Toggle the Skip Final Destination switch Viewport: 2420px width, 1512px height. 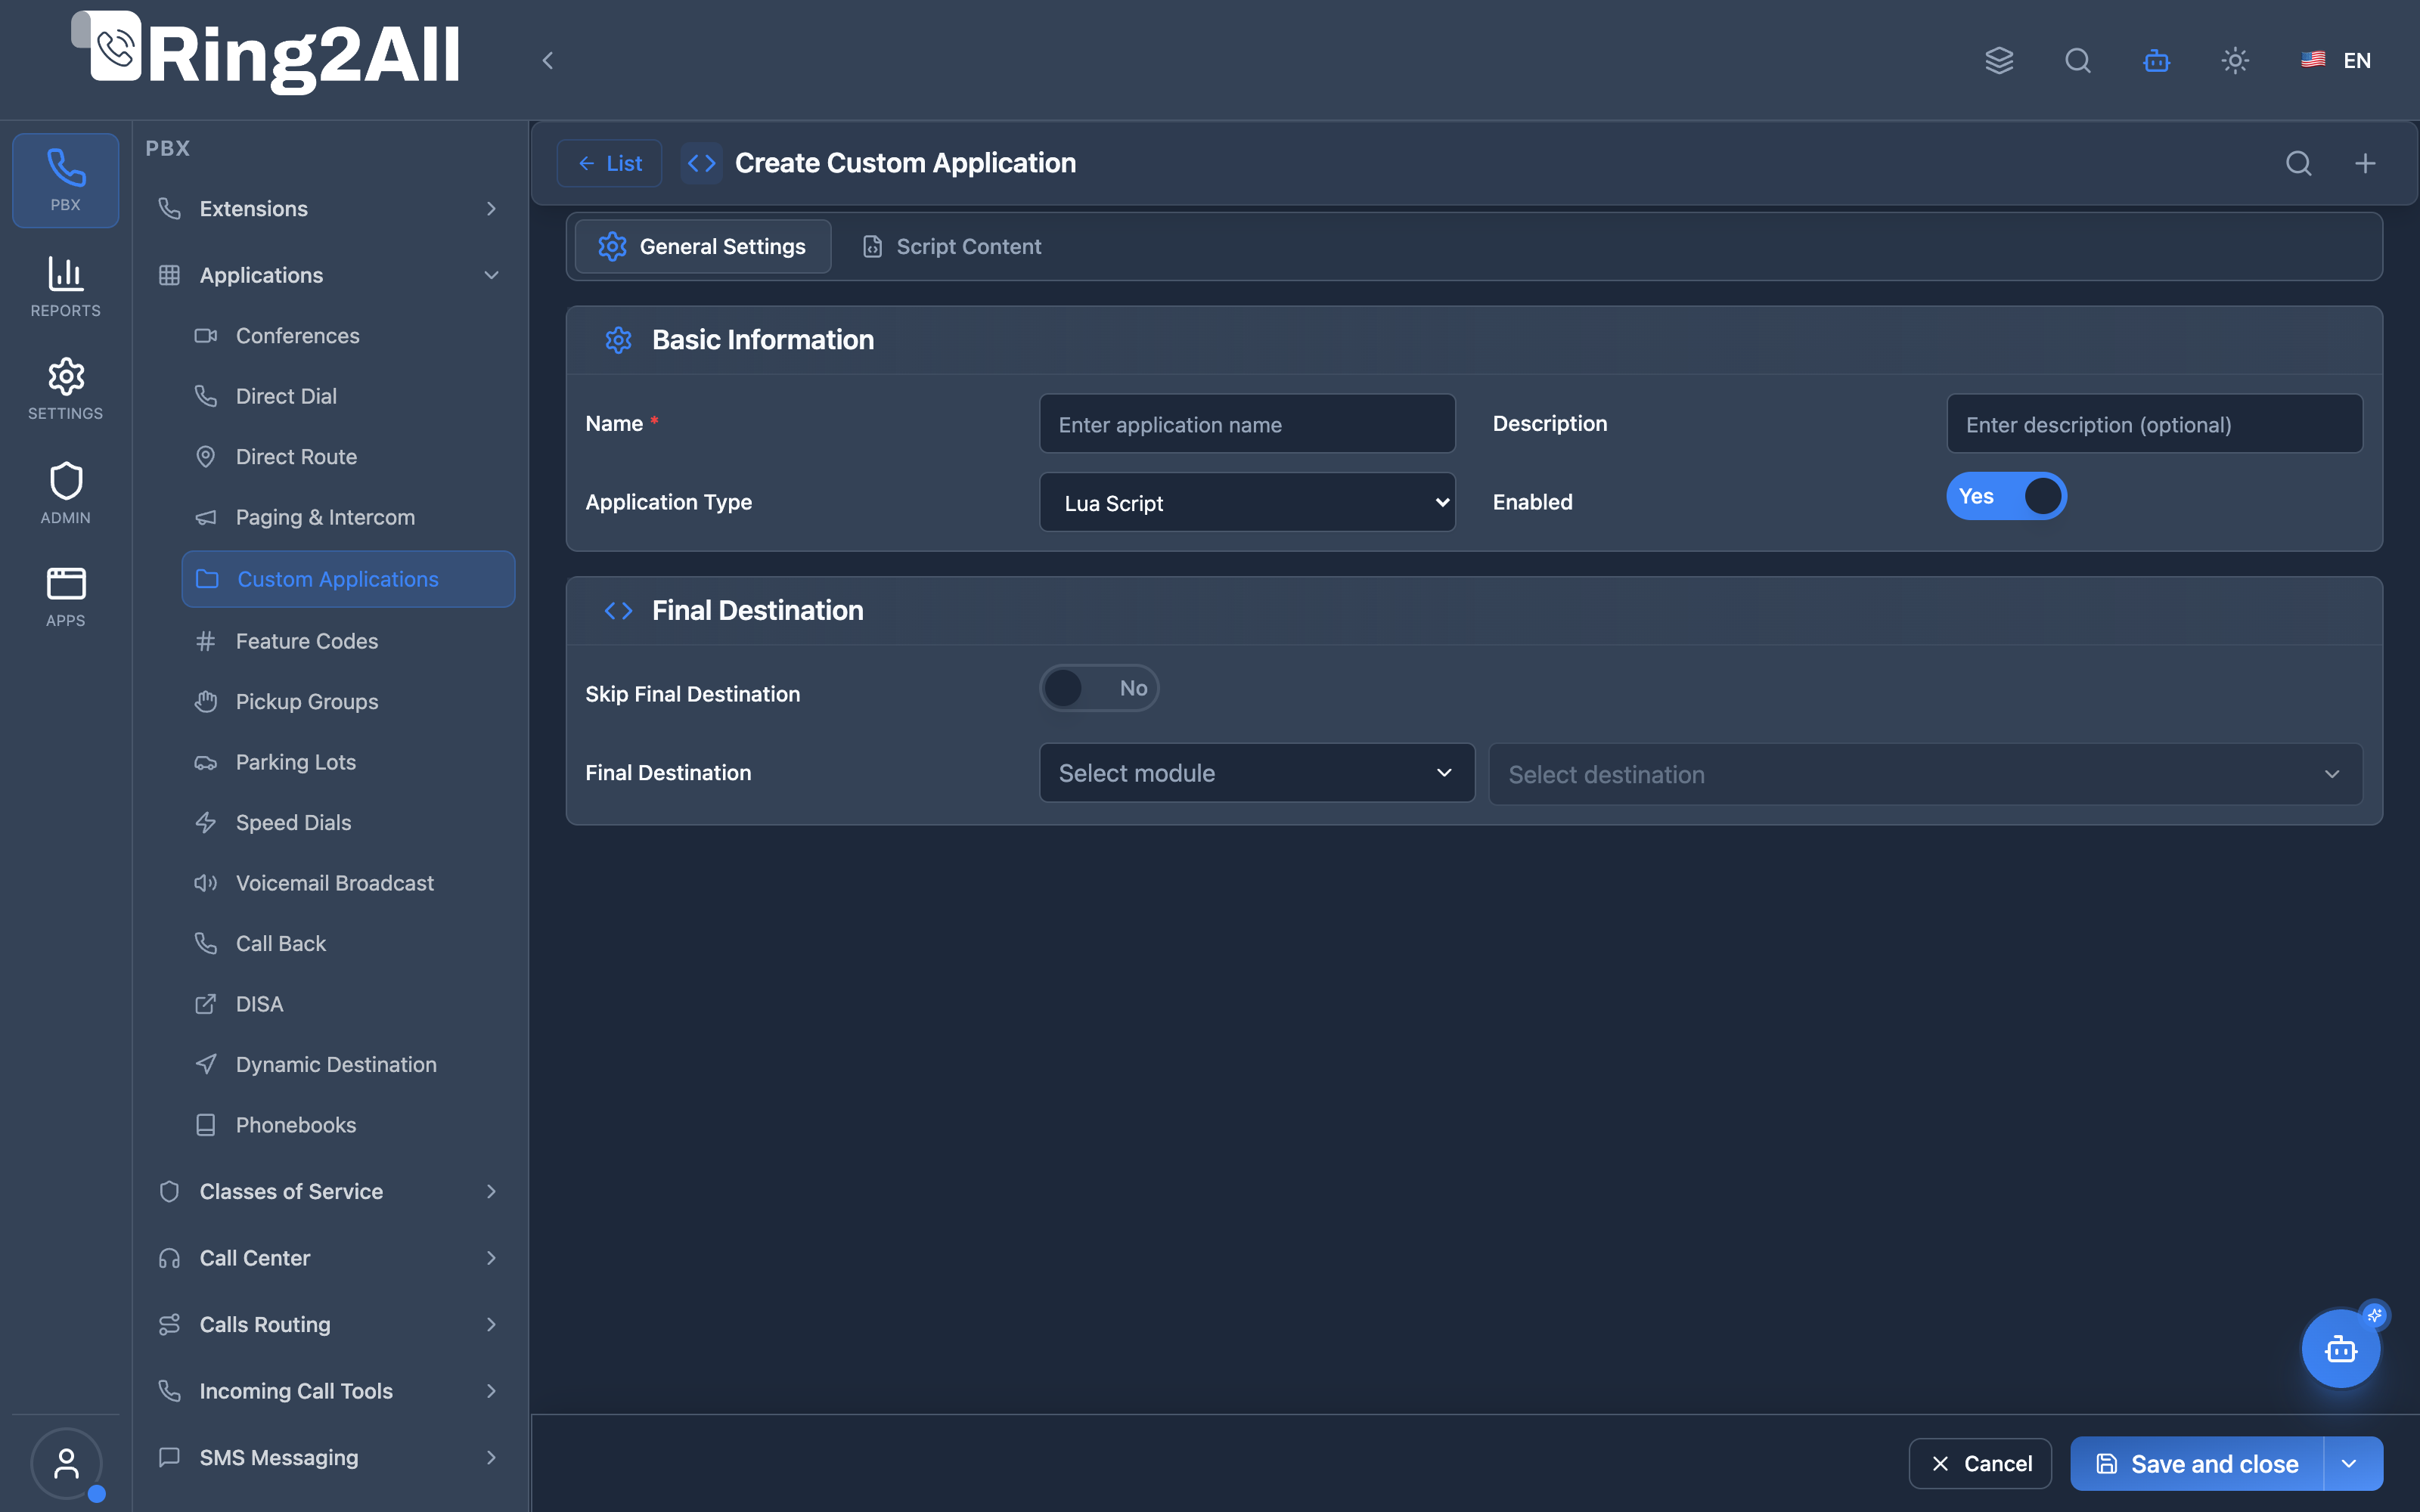click(1098, 688)
